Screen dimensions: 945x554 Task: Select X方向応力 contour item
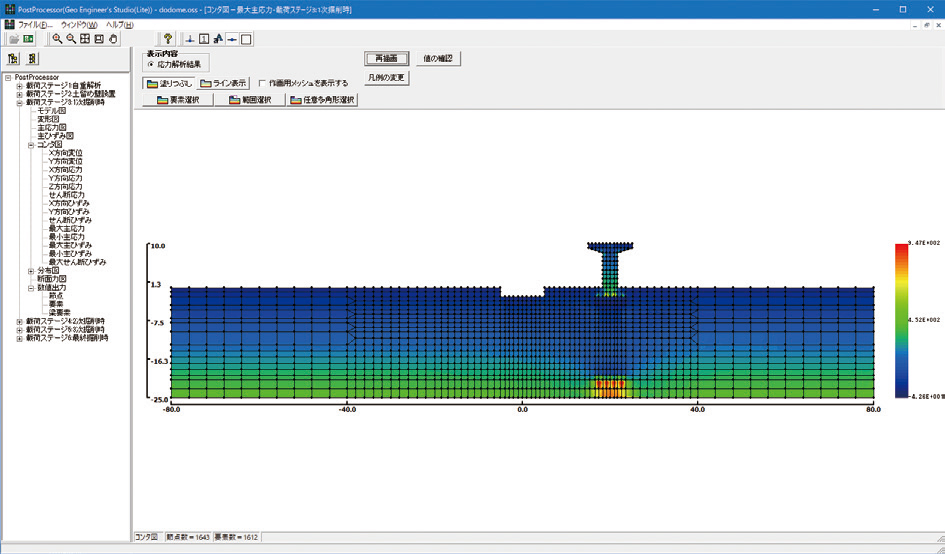pos(66,170)
